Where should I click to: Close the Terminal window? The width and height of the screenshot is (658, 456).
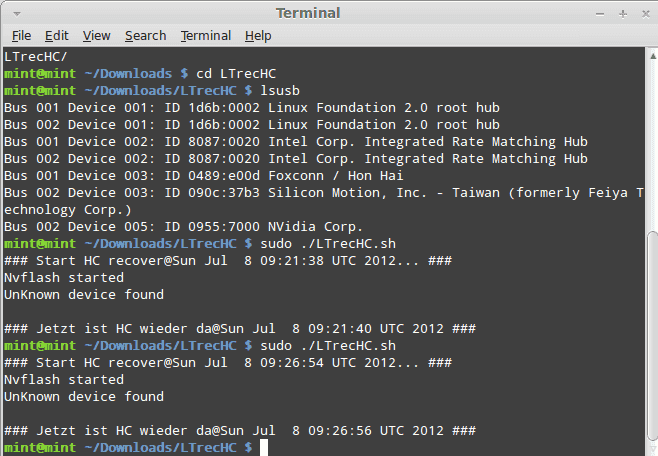coord(646,14)
